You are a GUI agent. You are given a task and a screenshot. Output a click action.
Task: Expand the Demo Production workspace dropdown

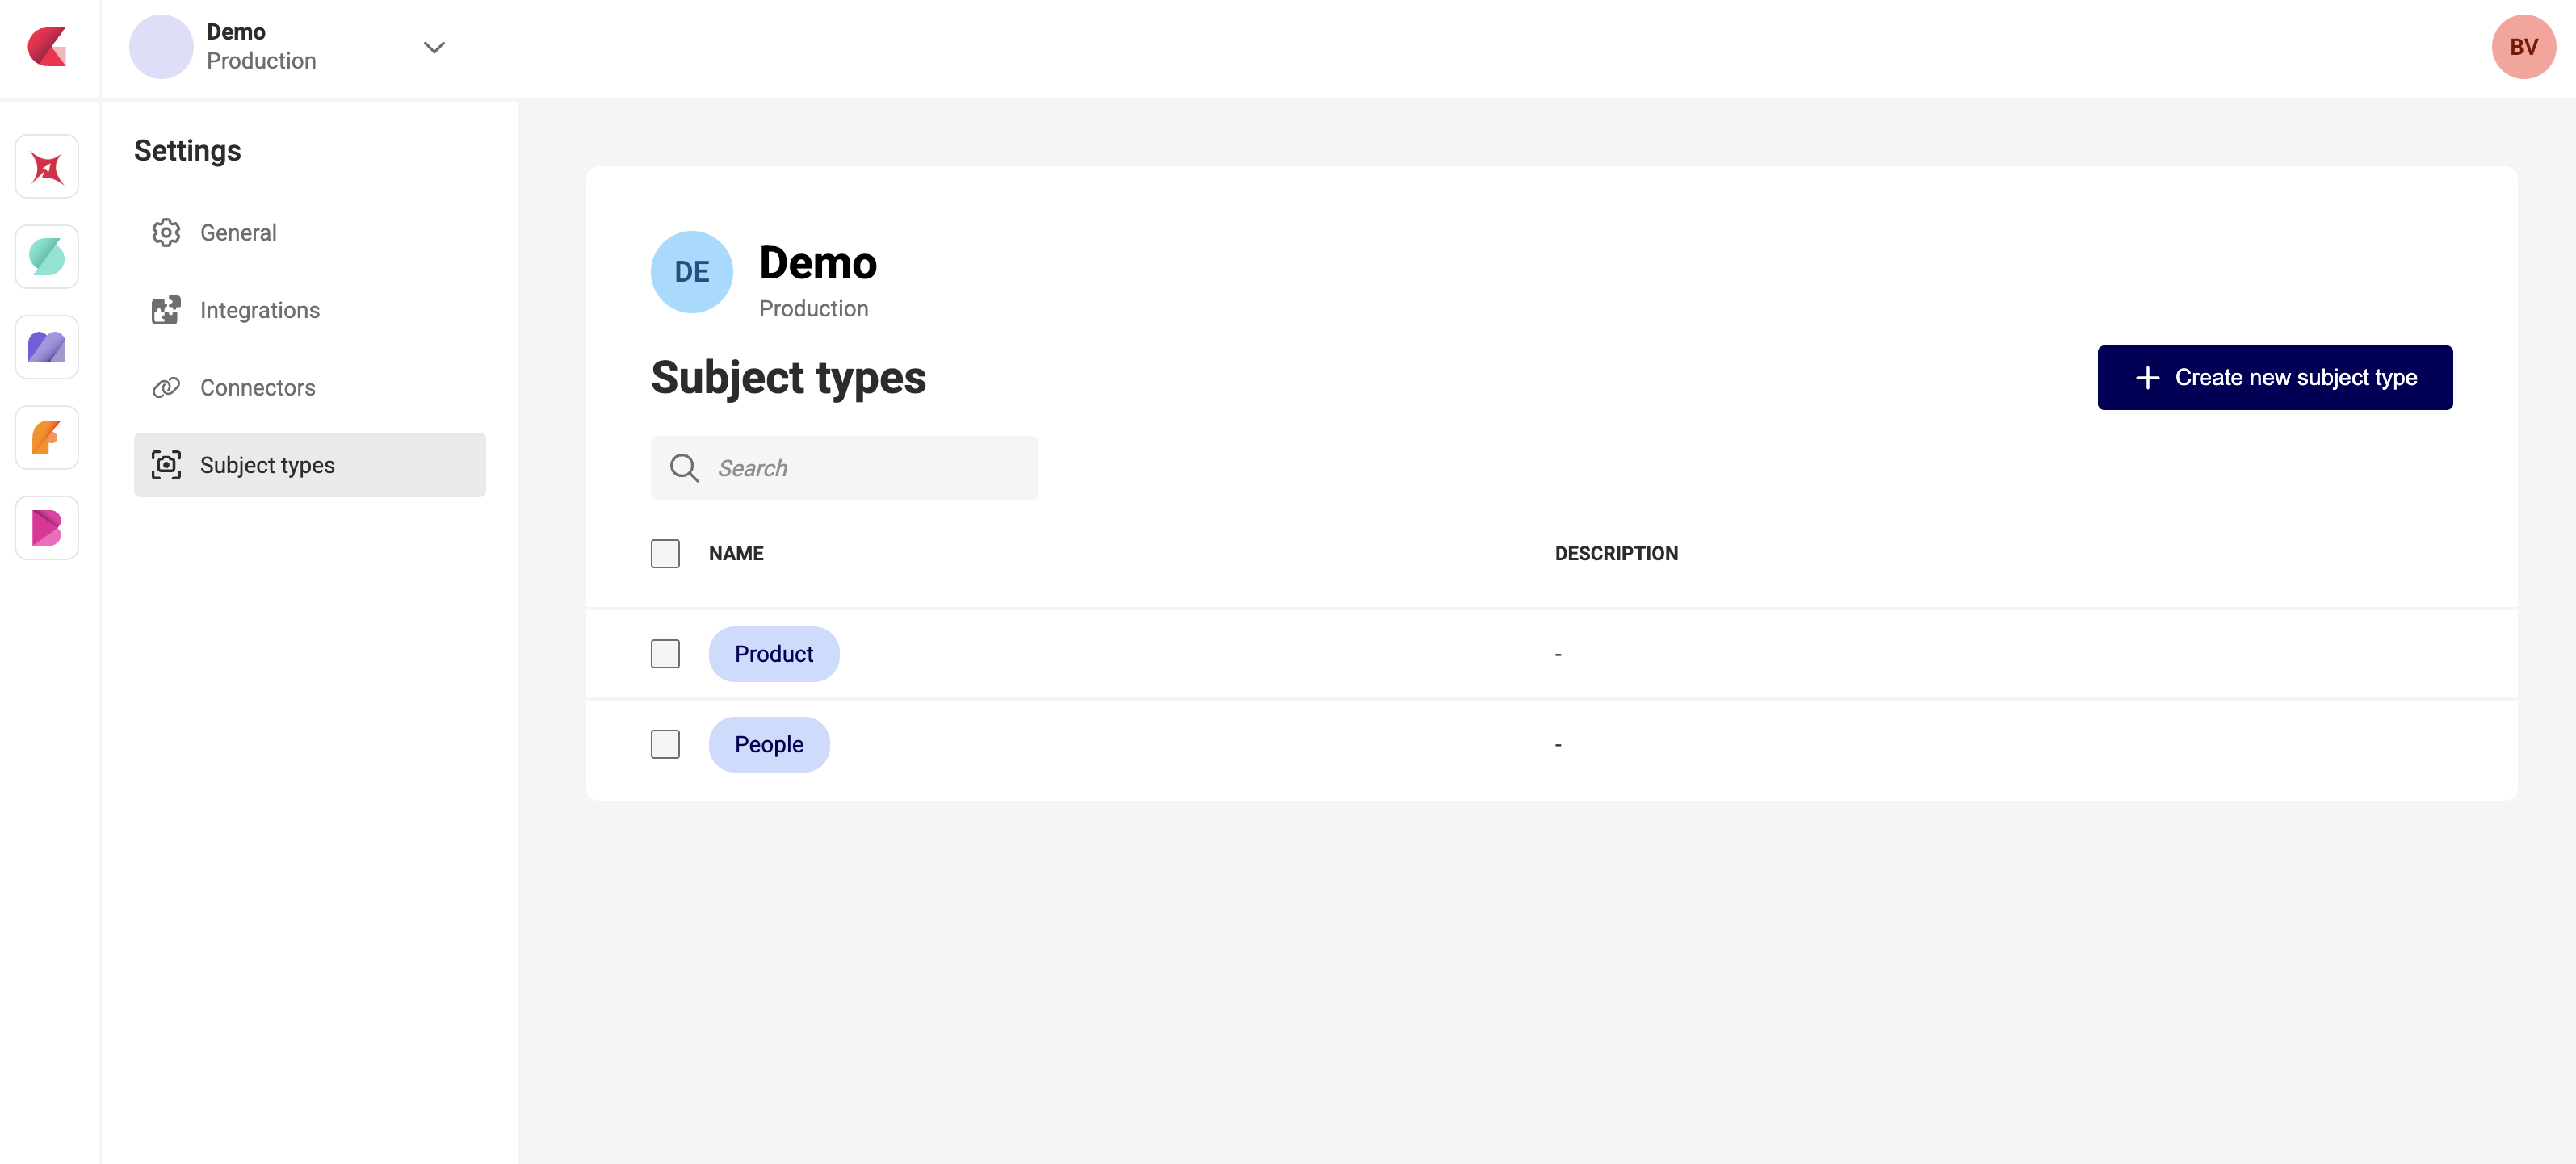[434, 46]
